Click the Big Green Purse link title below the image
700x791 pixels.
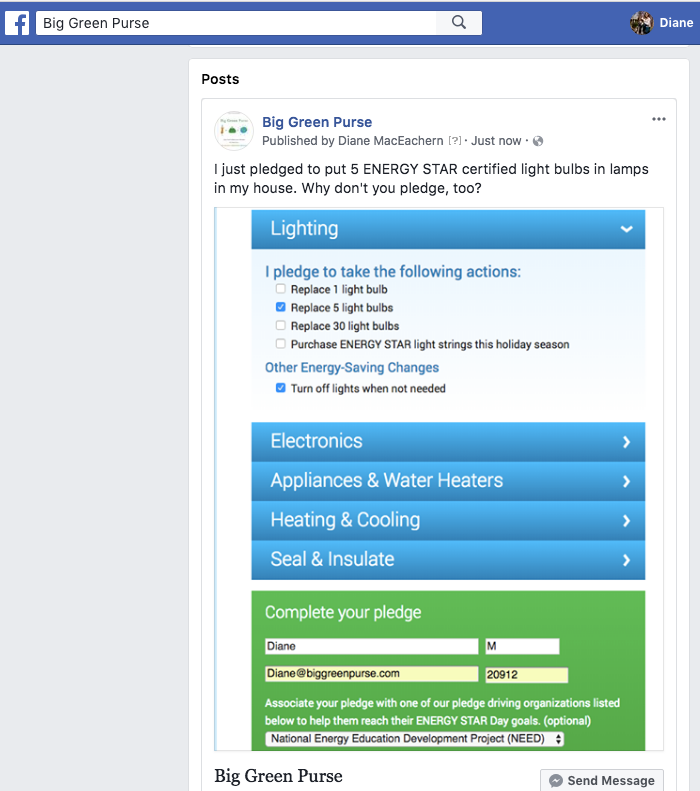point(278,776)
